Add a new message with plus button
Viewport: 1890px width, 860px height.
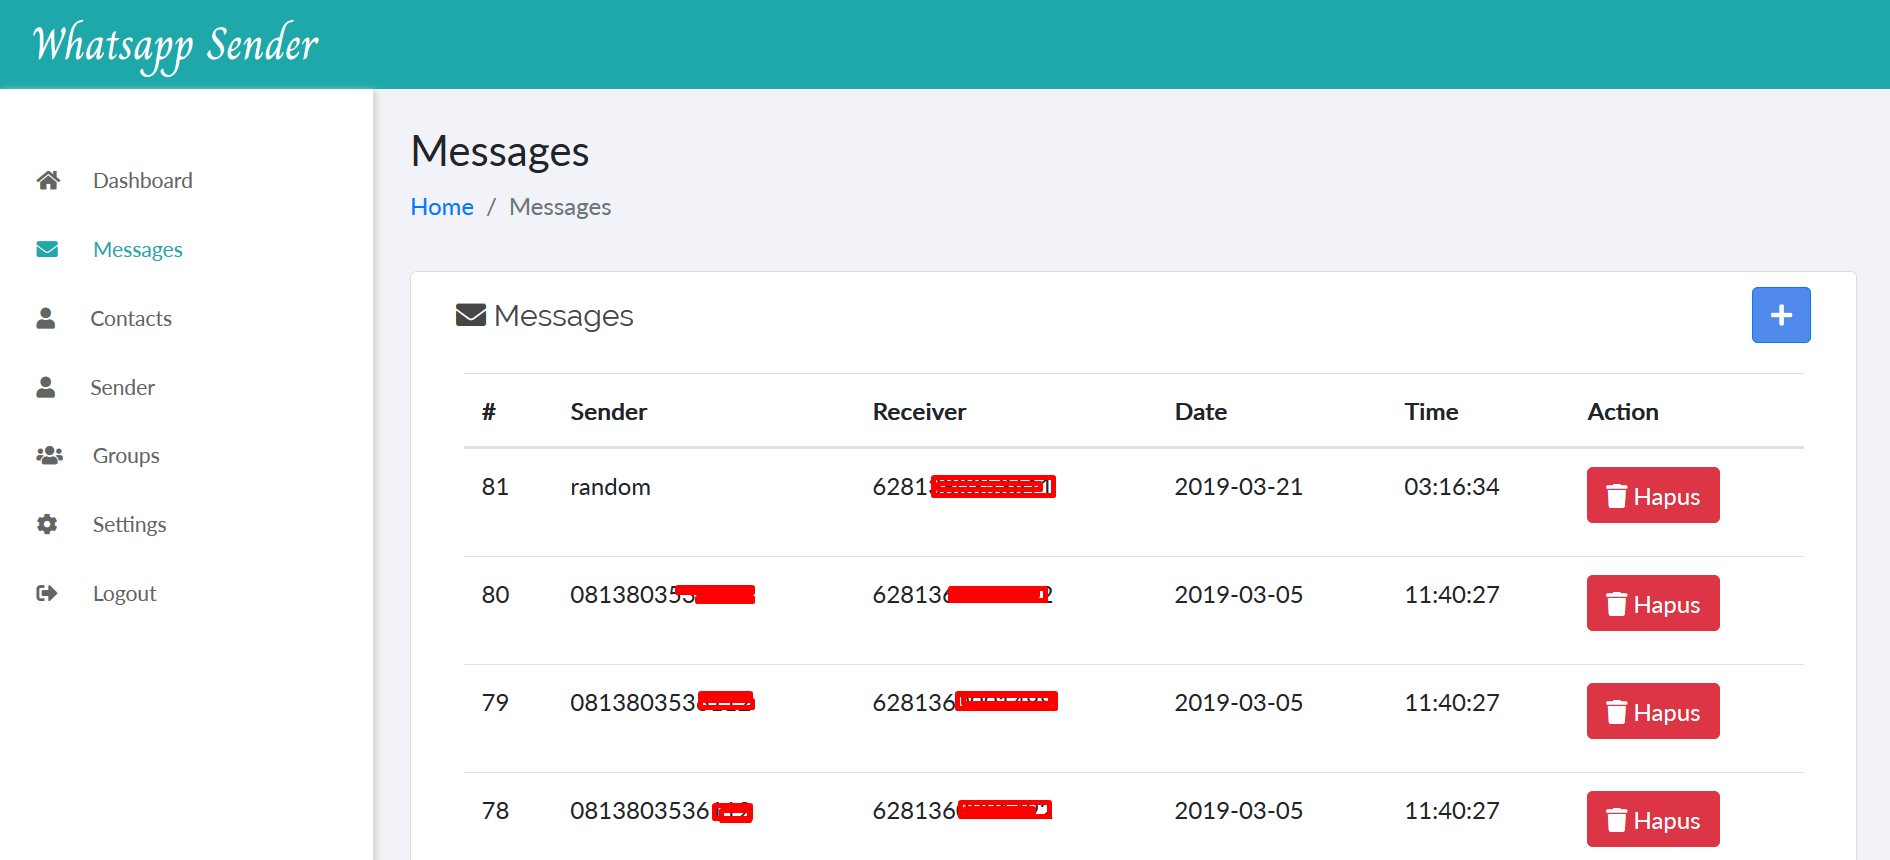(1781, 315)
